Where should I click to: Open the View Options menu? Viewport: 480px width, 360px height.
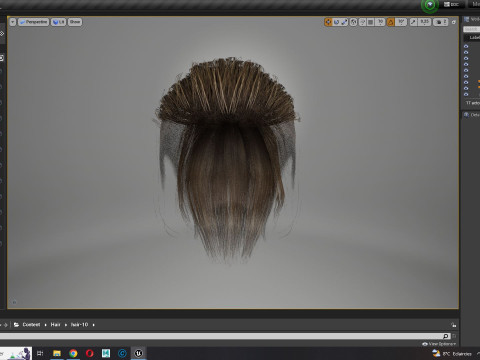439,344
